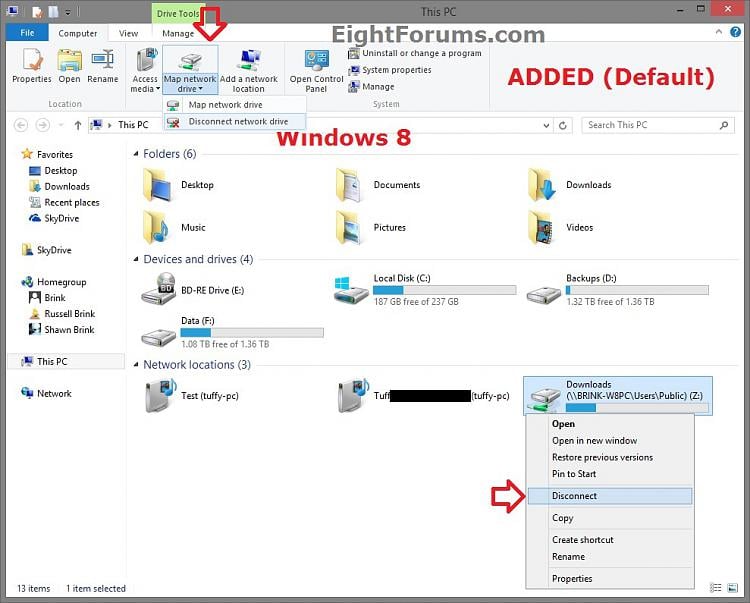
Task: Select Favorites in the navigation pane
Action: click(47, 154)
